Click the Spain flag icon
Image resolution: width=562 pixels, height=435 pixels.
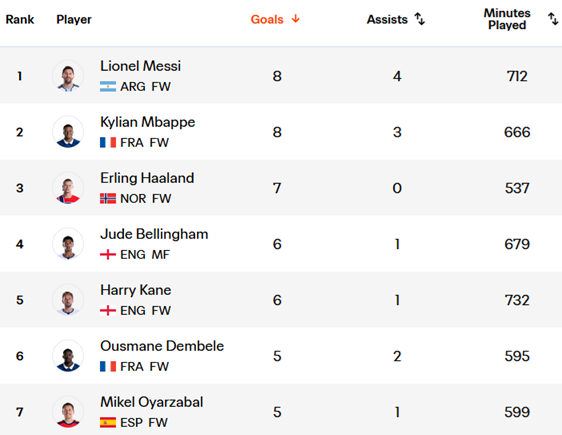click(x=108, y=422)
